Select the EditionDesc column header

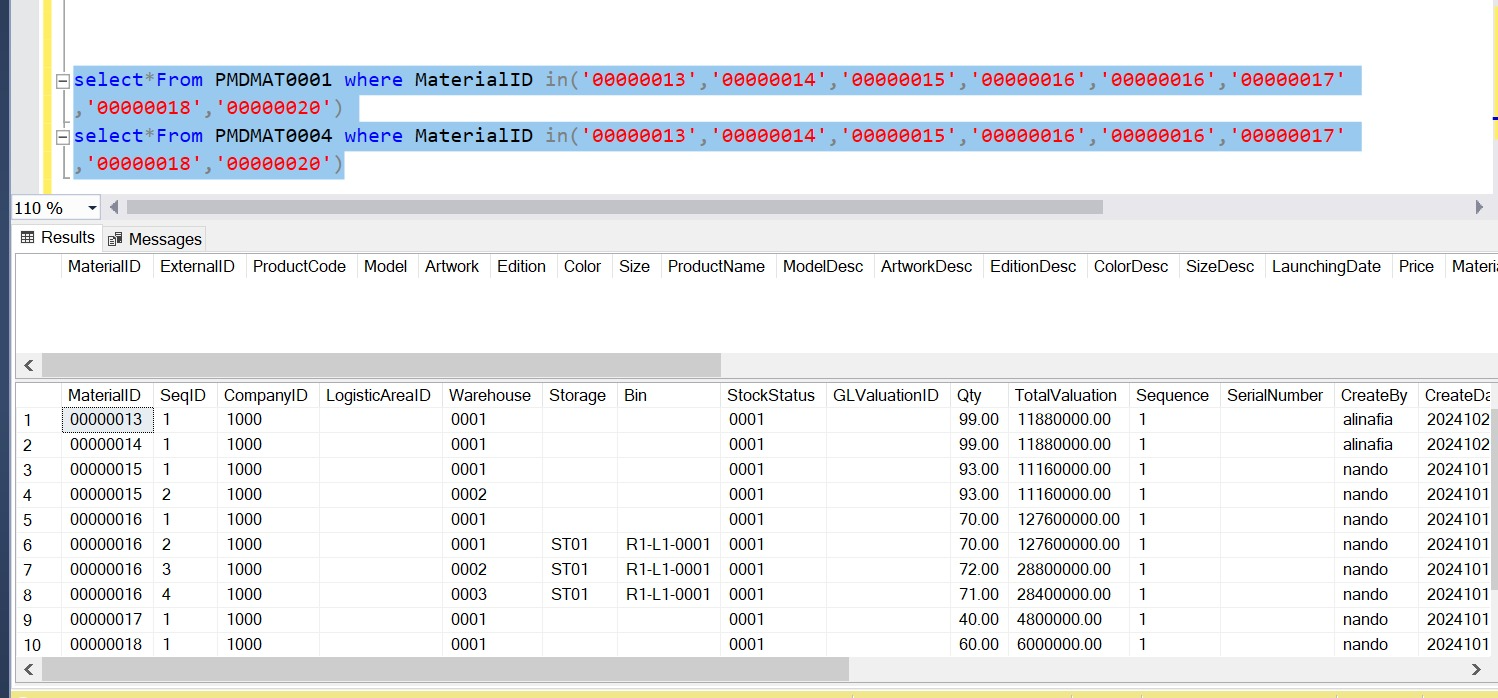click(1033, 267)
